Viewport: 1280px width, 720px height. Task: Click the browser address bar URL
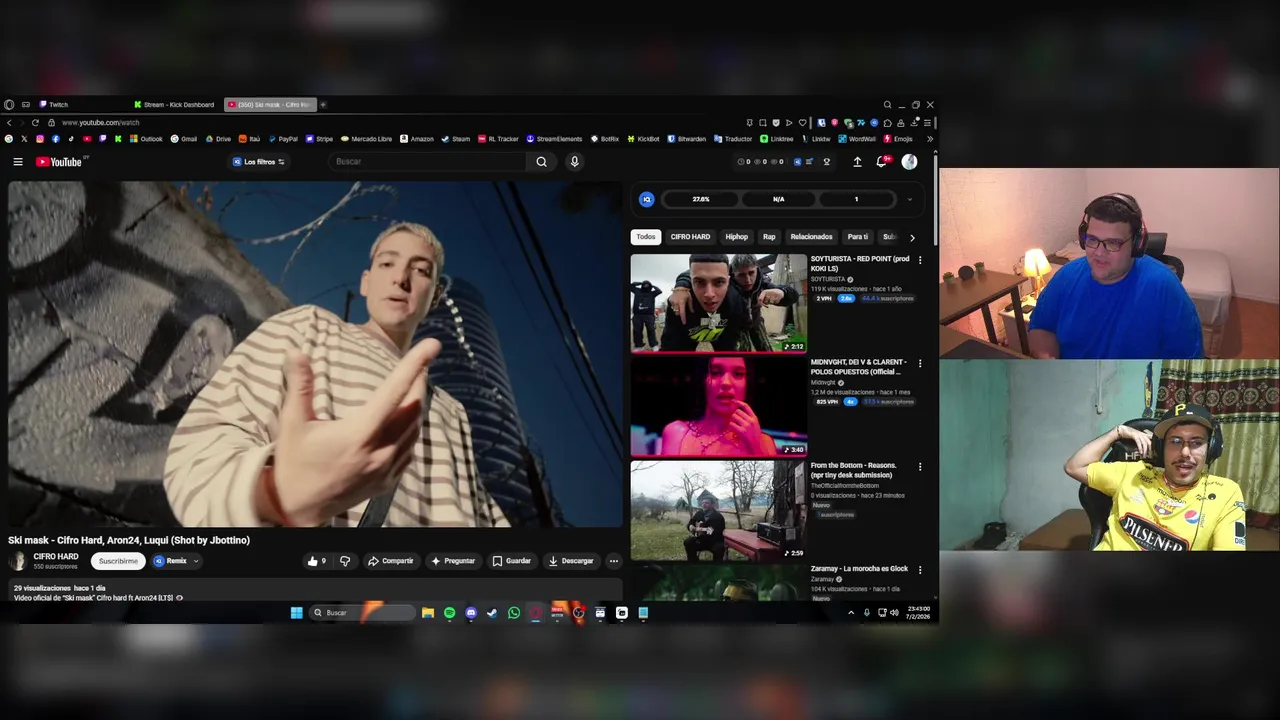click(x=101, y=122)
